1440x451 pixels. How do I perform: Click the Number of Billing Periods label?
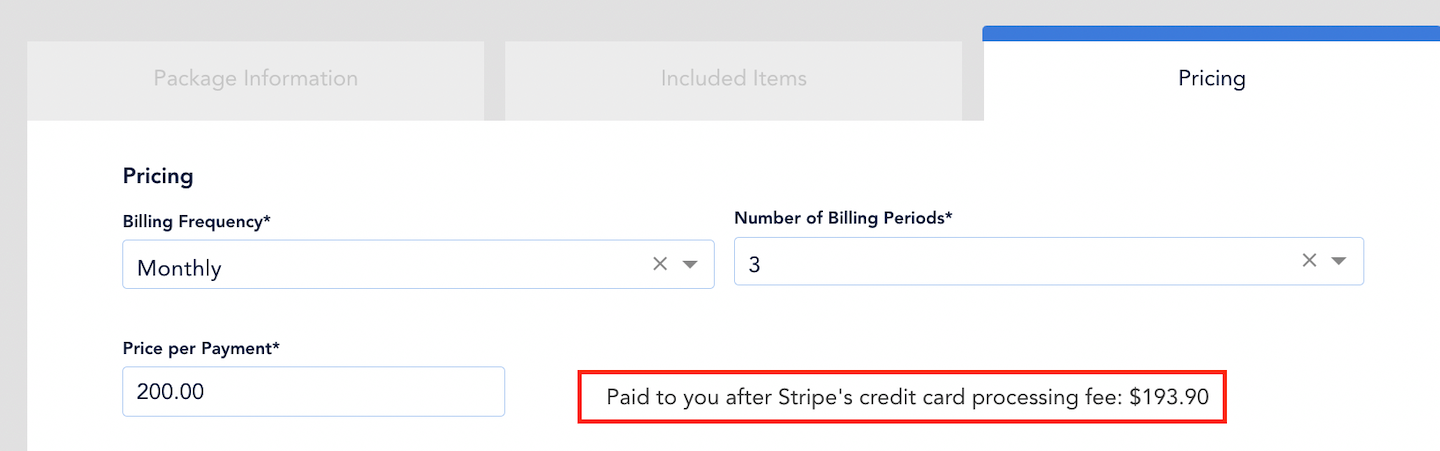click(843, 217)
